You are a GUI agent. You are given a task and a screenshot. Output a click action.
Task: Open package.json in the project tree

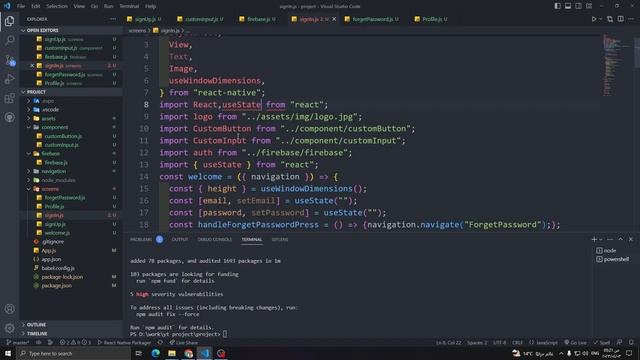(56, 286)
